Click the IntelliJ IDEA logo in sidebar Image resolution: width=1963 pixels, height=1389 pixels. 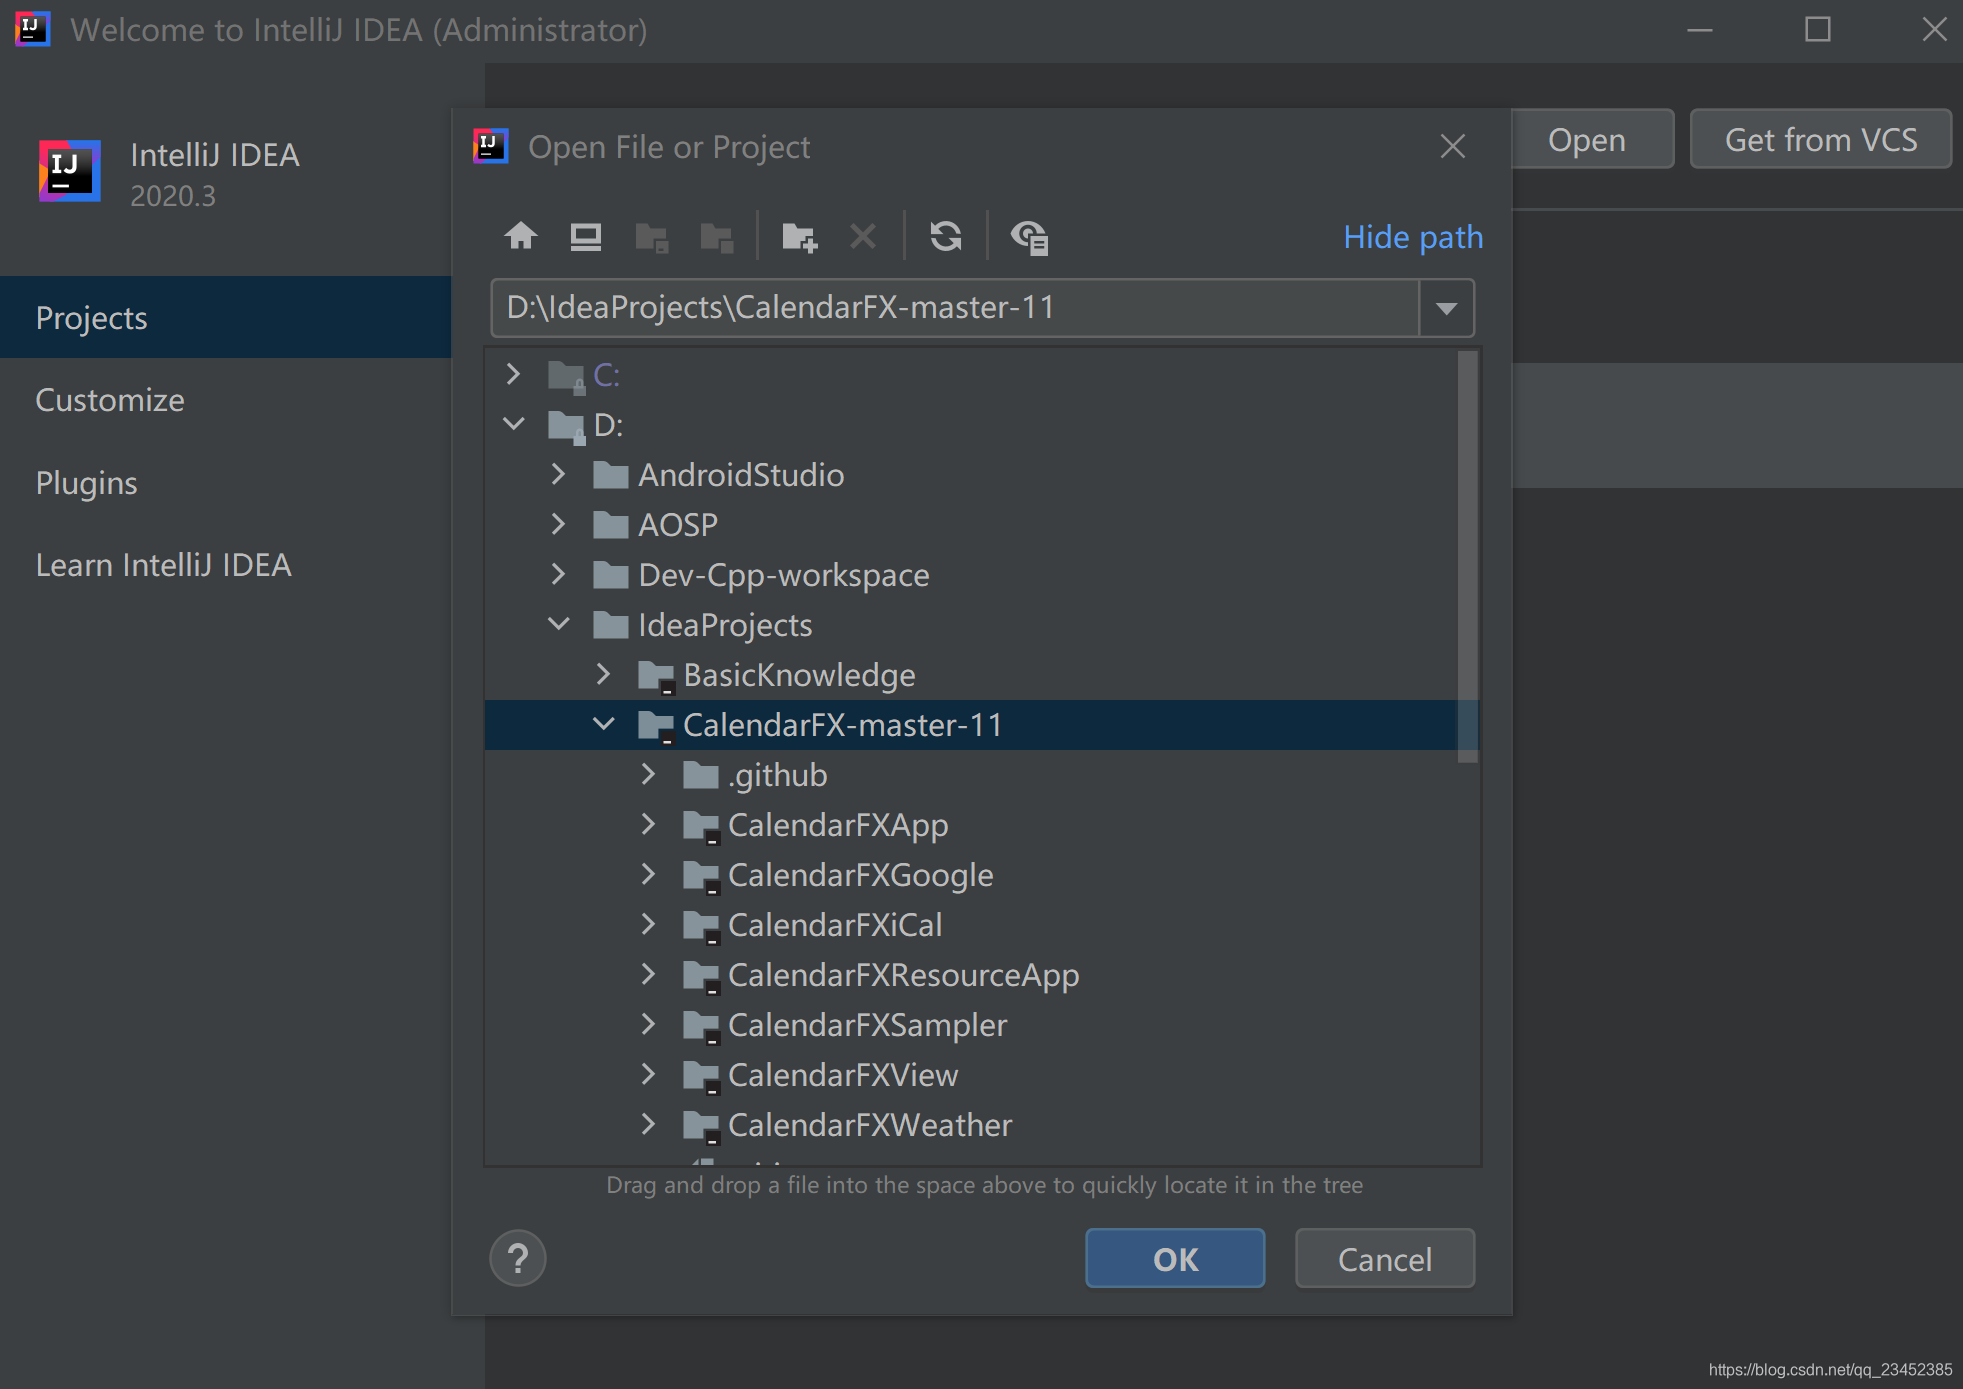[x=69, y=171]
